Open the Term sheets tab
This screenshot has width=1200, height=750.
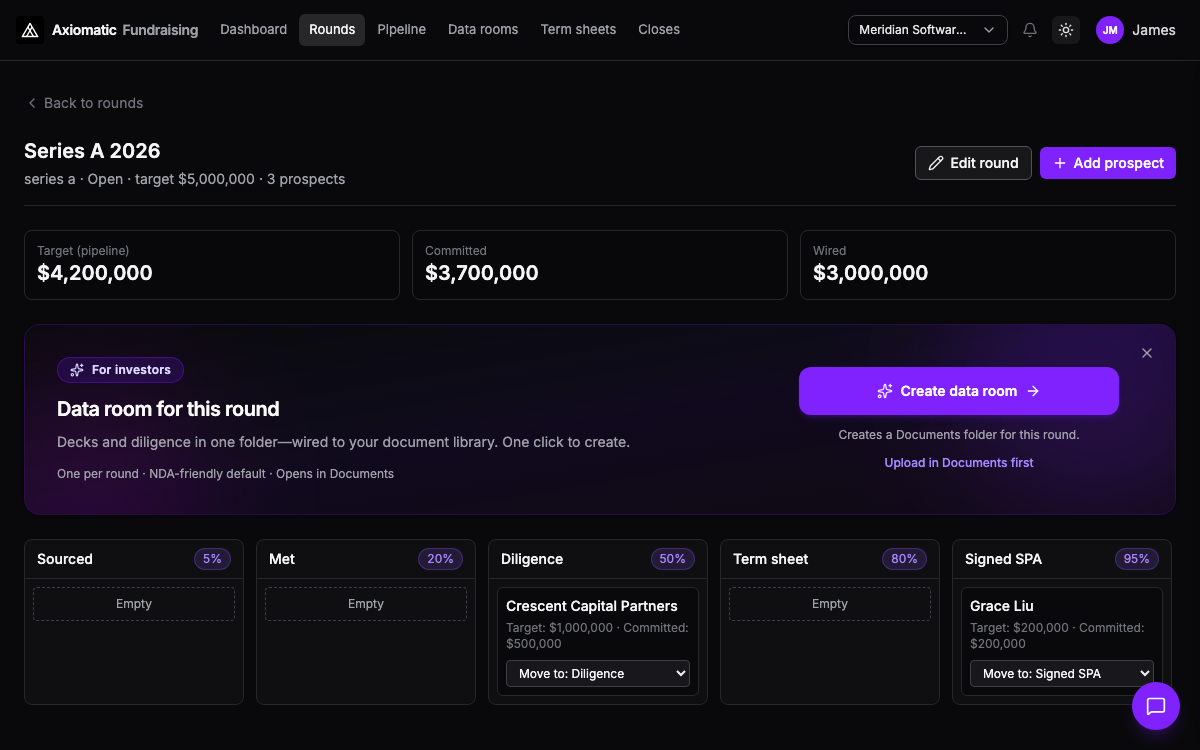tap(578, 30)
